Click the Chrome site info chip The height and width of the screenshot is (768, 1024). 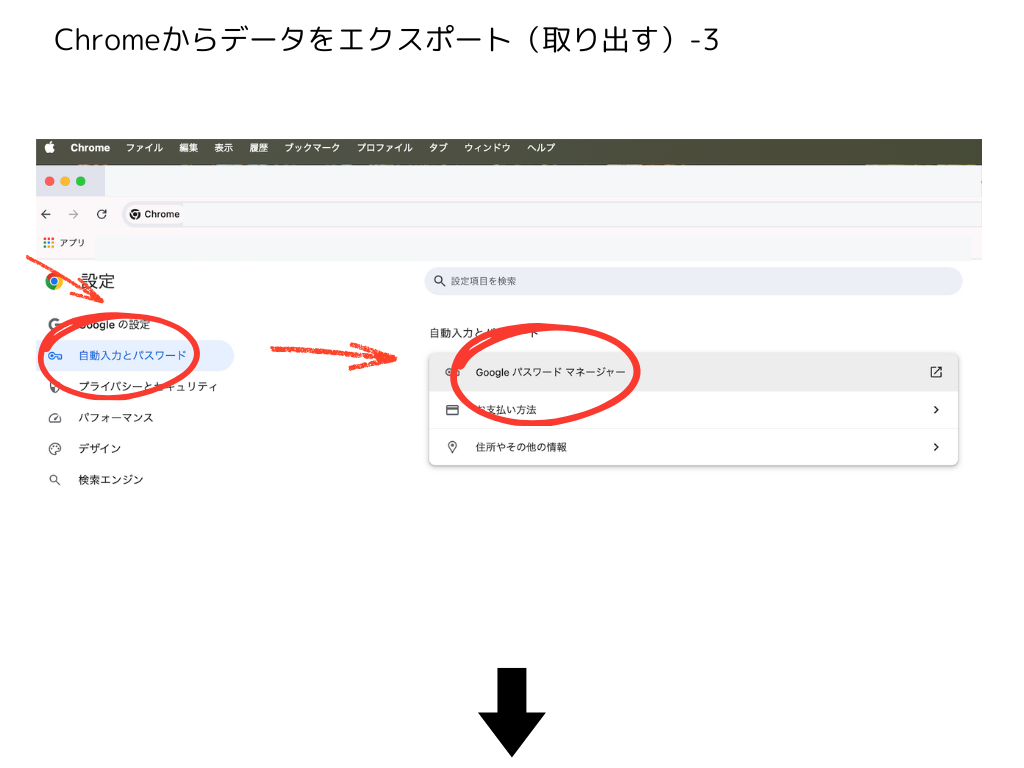pos(155,214)
